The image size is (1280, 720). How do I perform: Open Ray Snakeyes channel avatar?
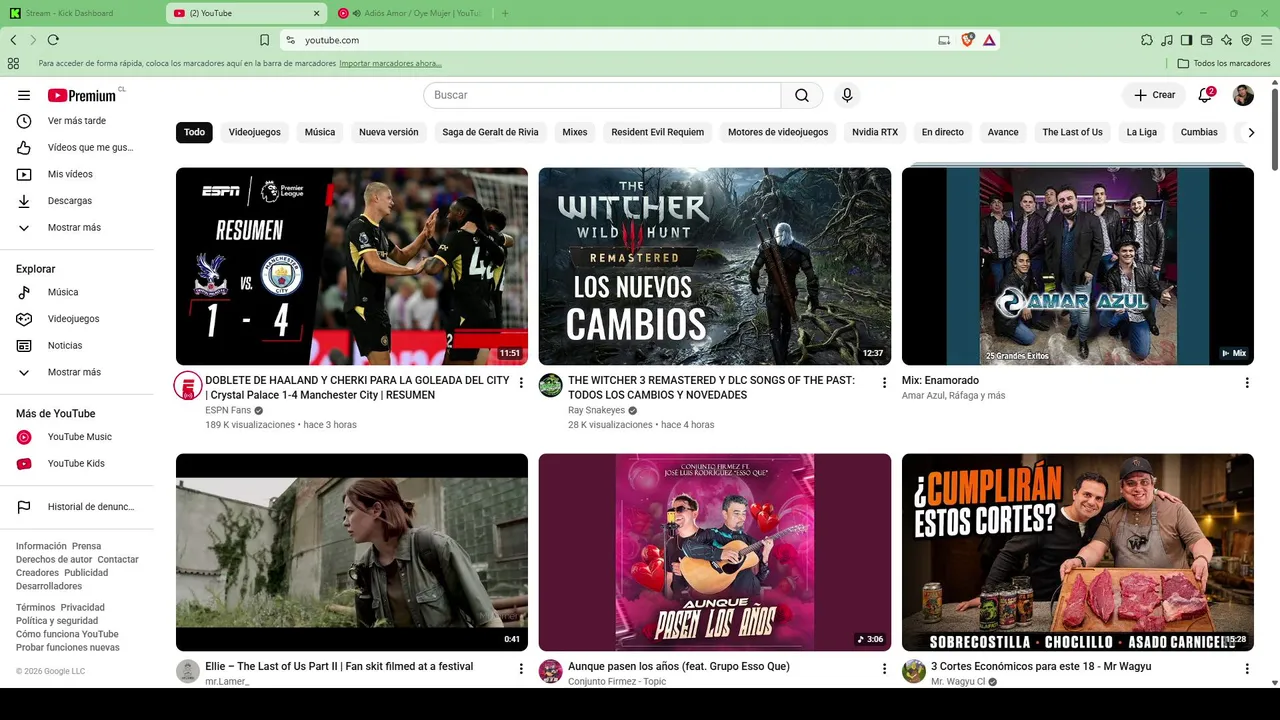pyautogui.click(x=551, y=386)
